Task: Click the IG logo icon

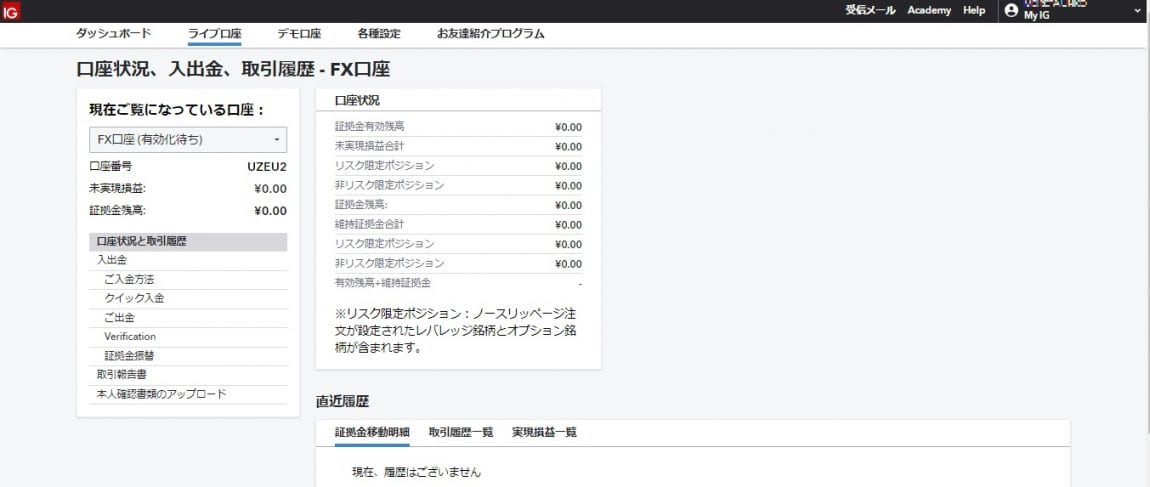Action: (11, 11)
